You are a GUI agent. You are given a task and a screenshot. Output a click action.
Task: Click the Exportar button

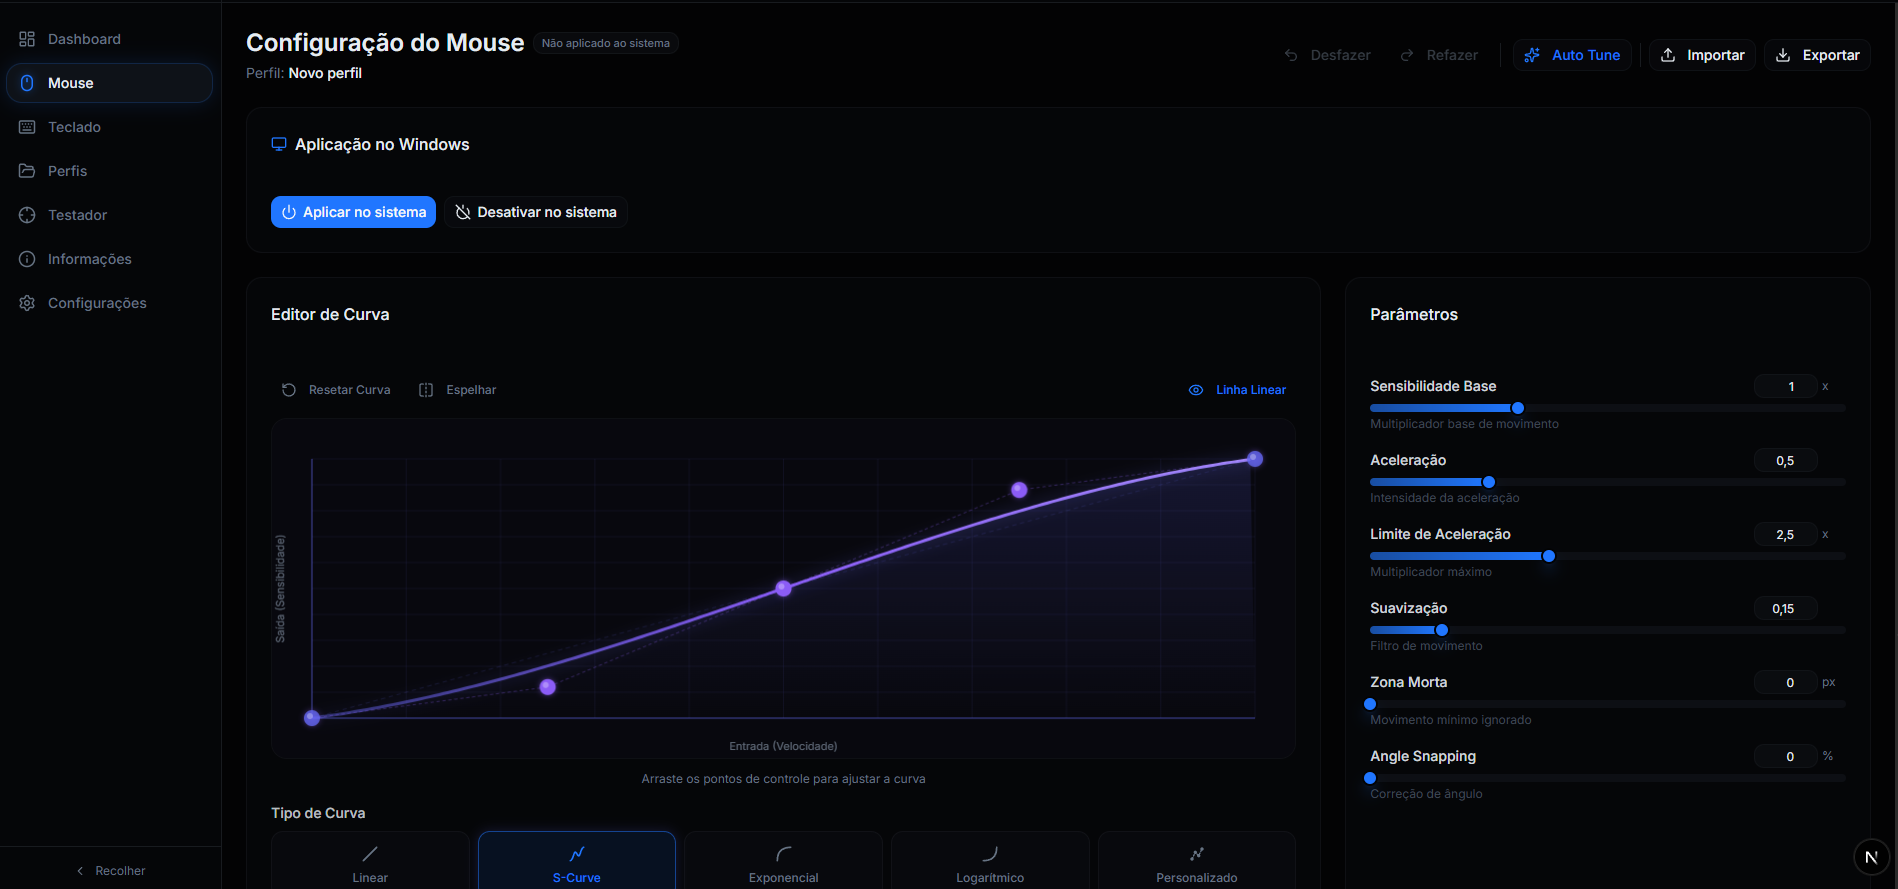pos(1817,55)
